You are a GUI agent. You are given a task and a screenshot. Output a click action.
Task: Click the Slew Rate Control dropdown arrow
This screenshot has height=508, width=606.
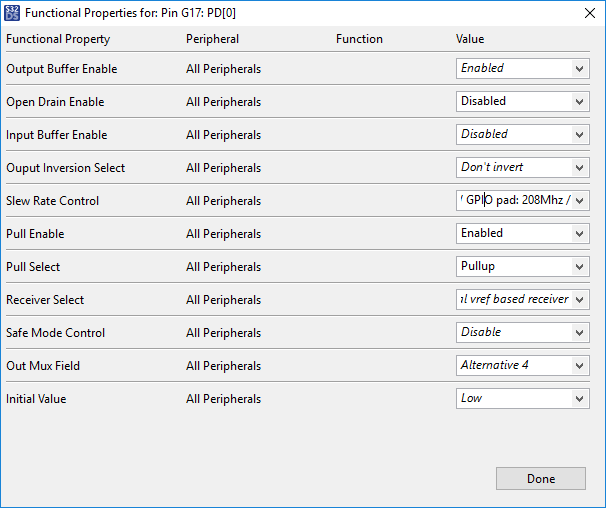(579, 201)
